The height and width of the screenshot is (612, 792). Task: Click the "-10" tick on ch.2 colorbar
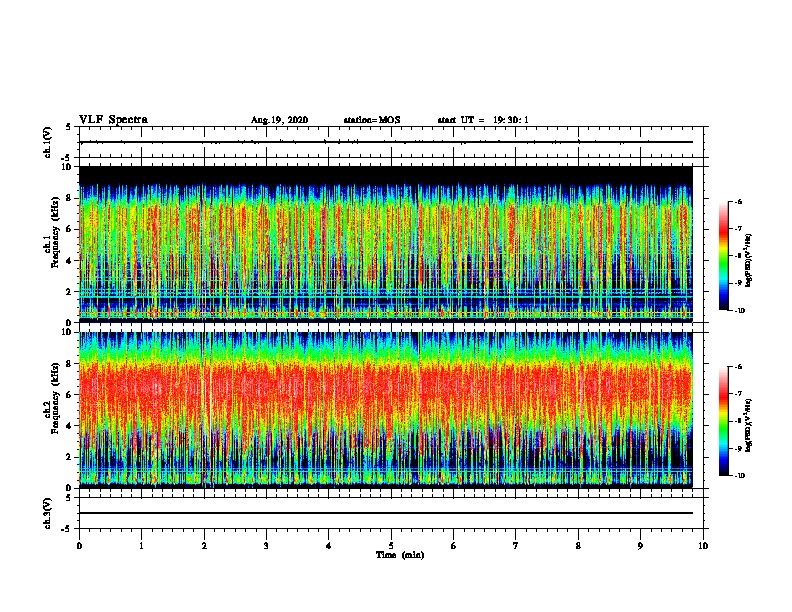pyautogui.click(x=740, y=476)
